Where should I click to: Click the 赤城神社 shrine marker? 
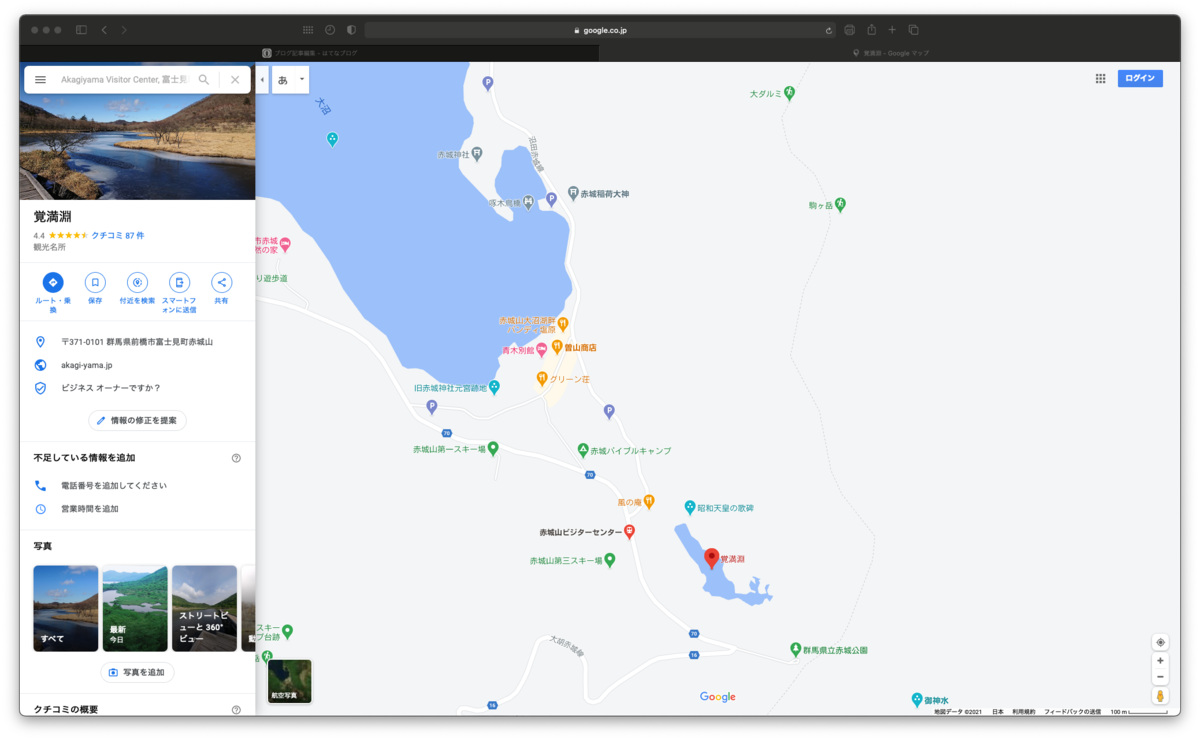[477, 155]
